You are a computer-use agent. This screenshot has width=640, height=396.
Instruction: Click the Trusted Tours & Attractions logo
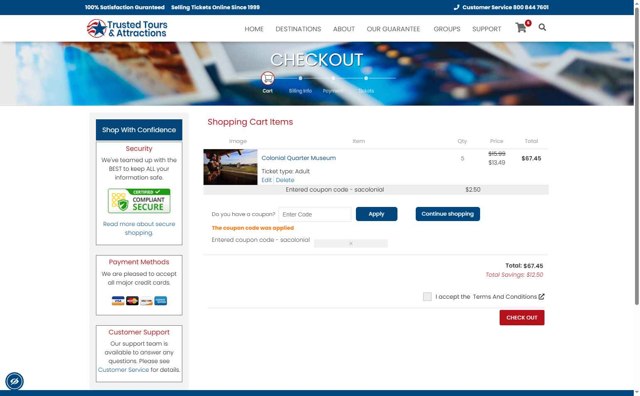[x=127, y=29]
